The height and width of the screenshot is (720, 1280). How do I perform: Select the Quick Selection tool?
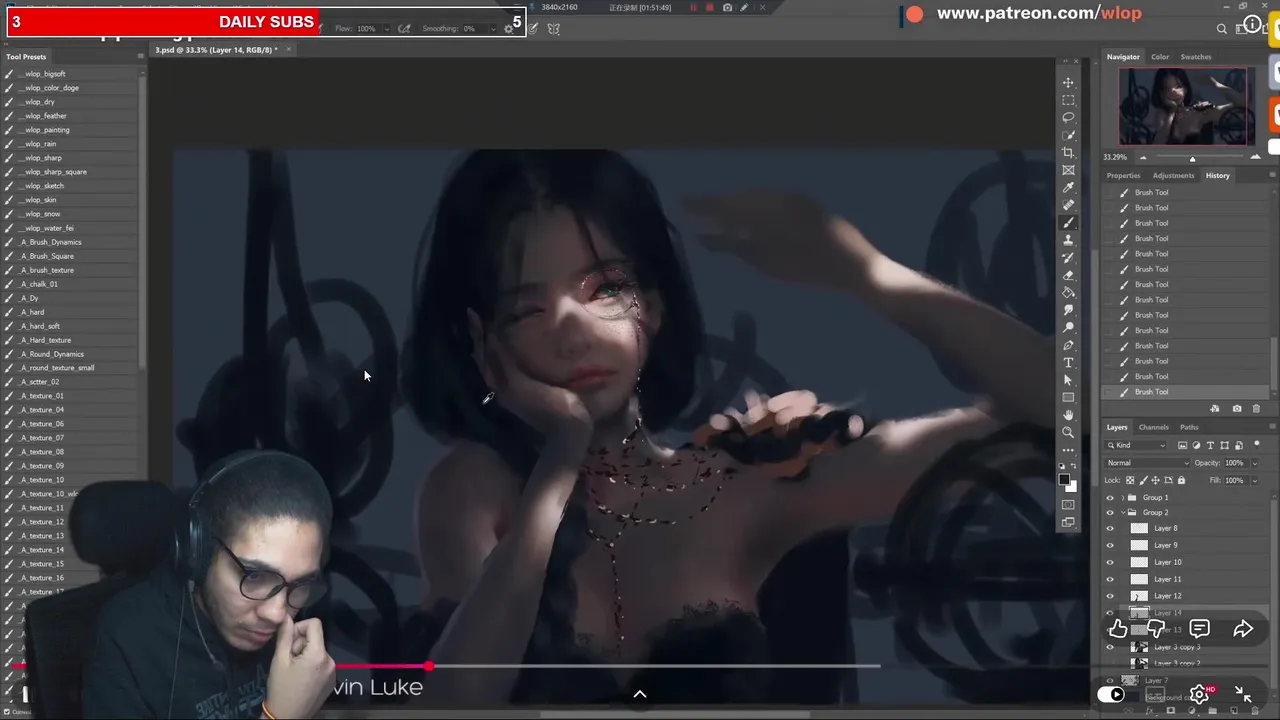point(1068,135)
